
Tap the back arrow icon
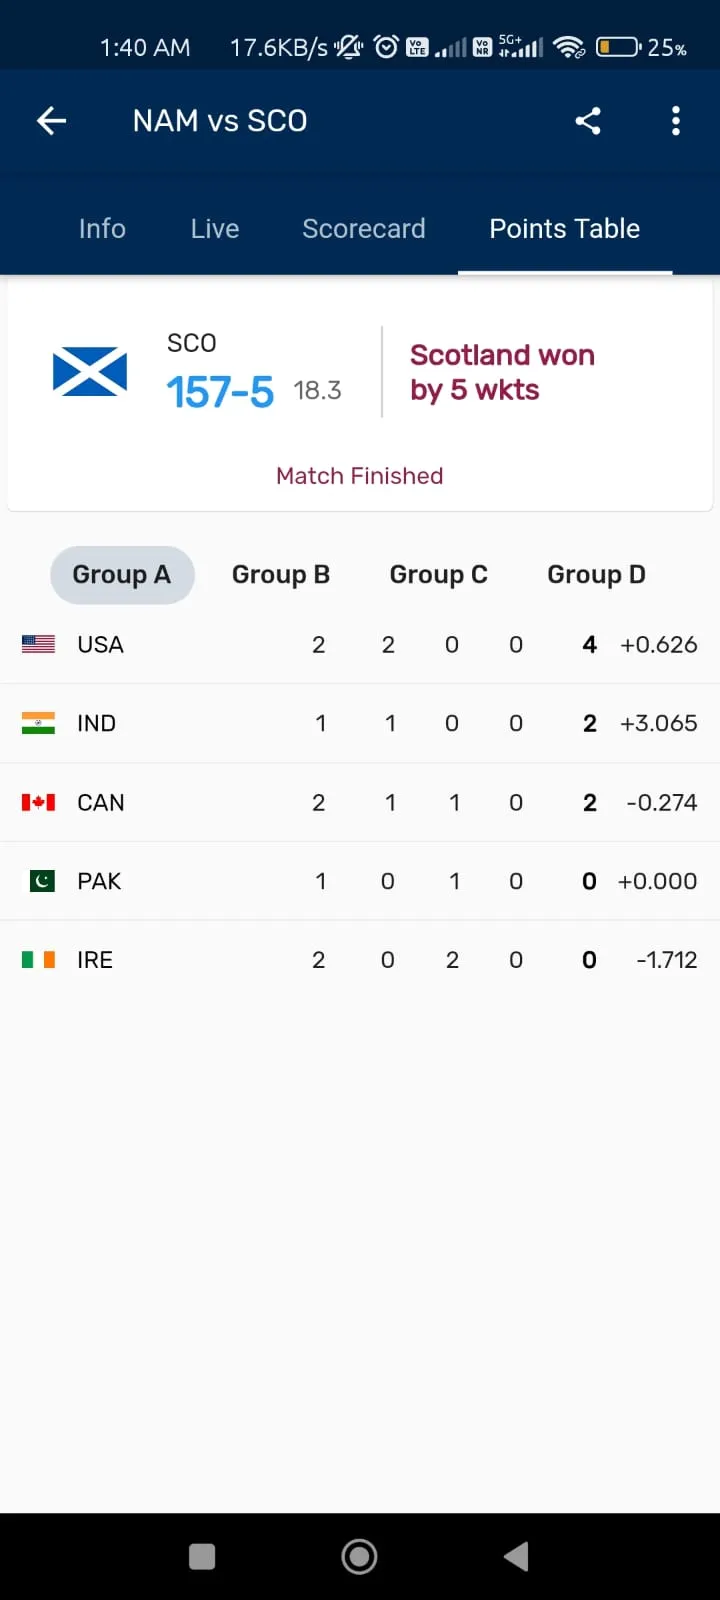click(51, 121)
